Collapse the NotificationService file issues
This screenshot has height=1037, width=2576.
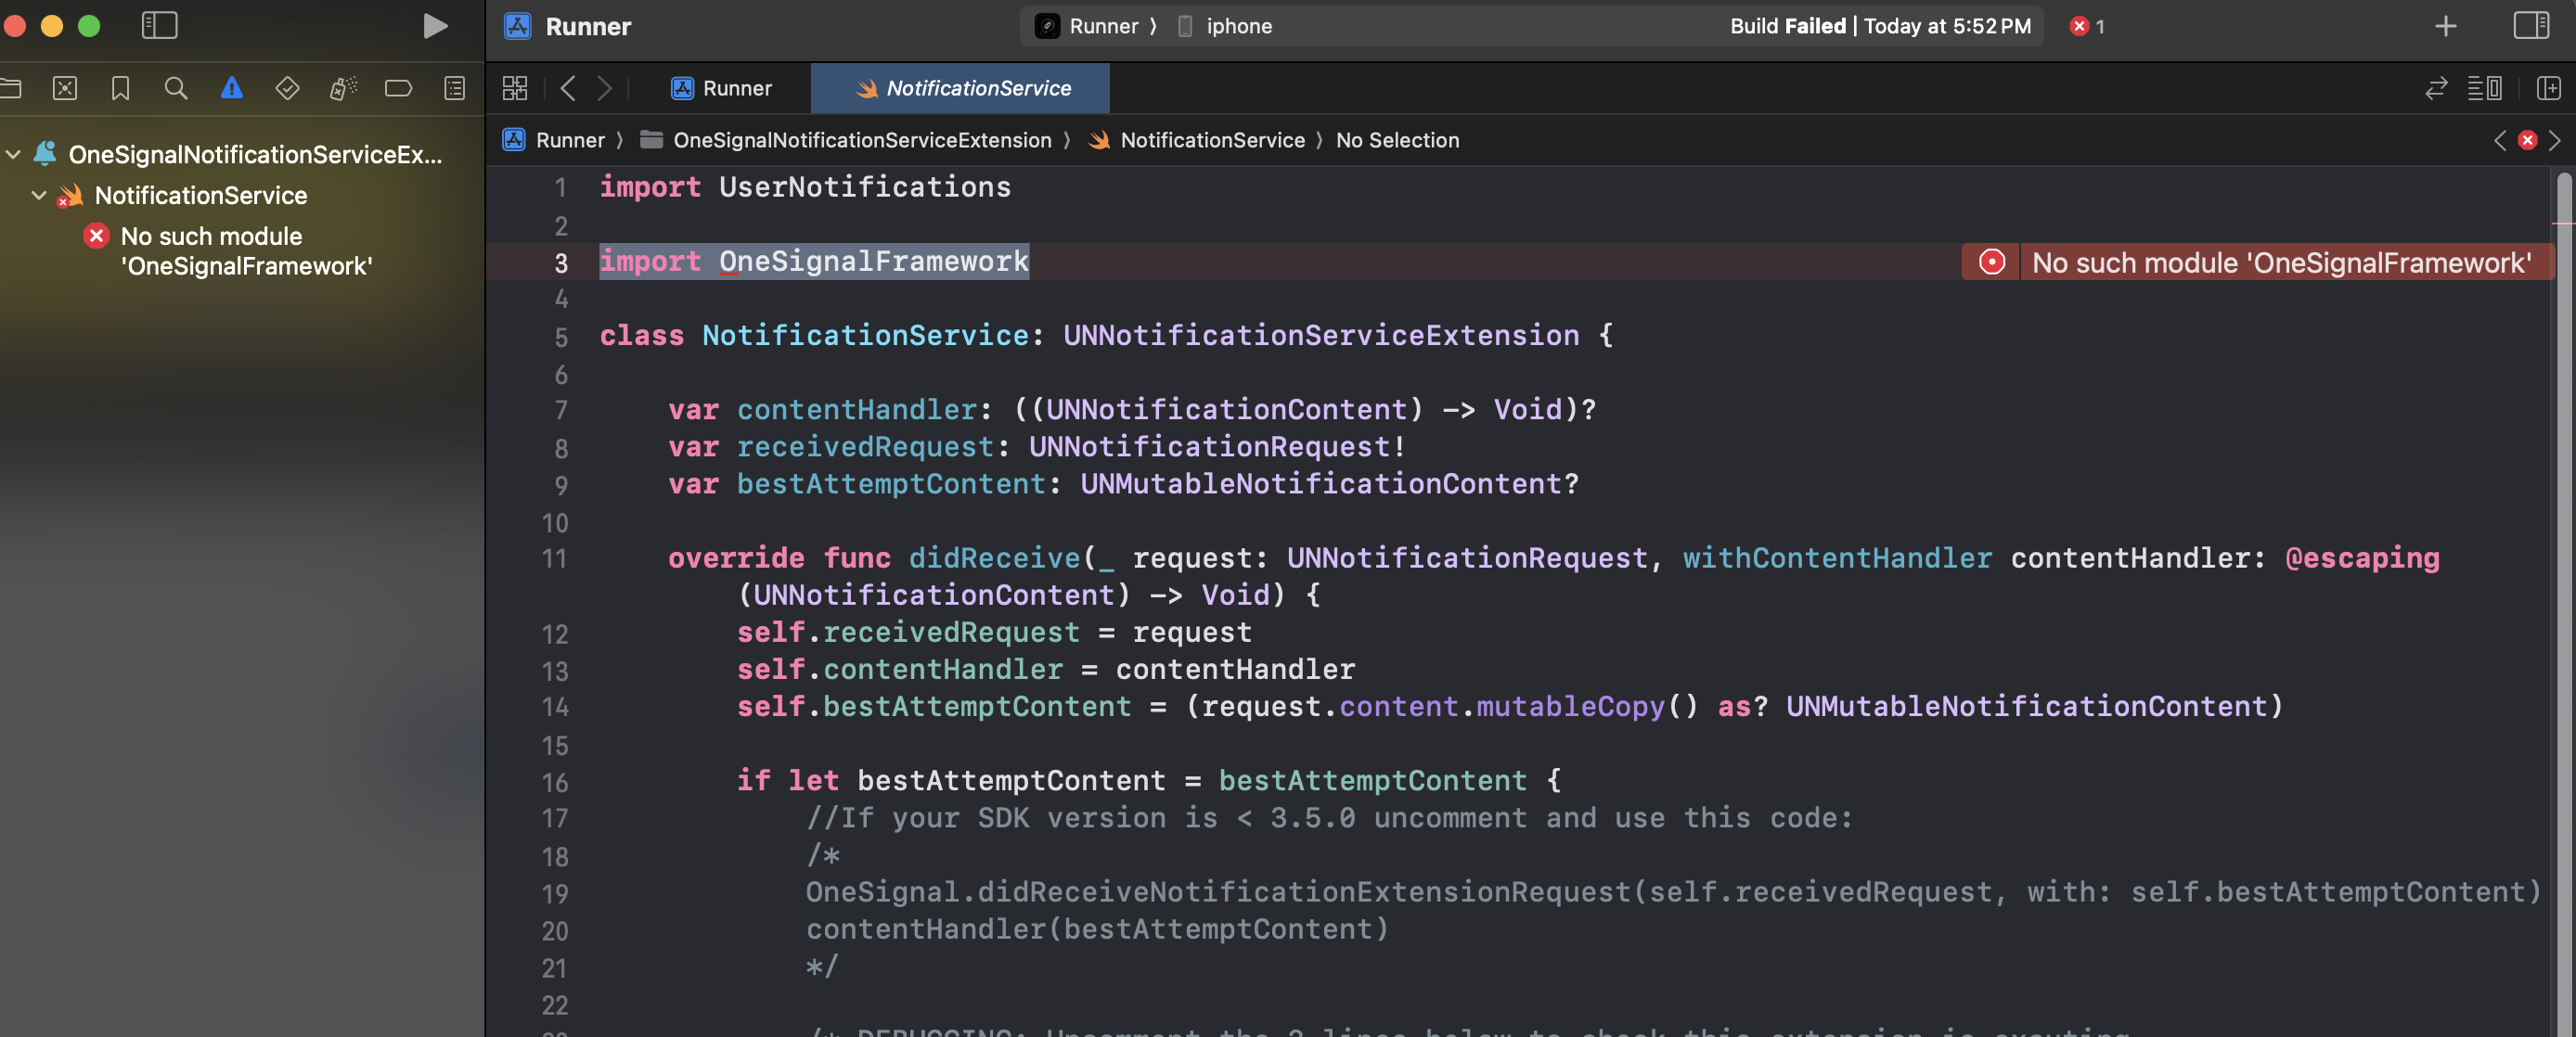pos(38,195)
